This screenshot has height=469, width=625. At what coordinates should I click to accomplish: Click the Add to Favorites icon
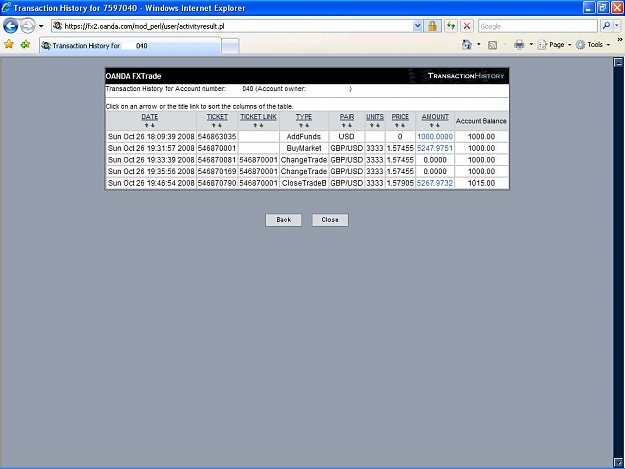point(26,44)
